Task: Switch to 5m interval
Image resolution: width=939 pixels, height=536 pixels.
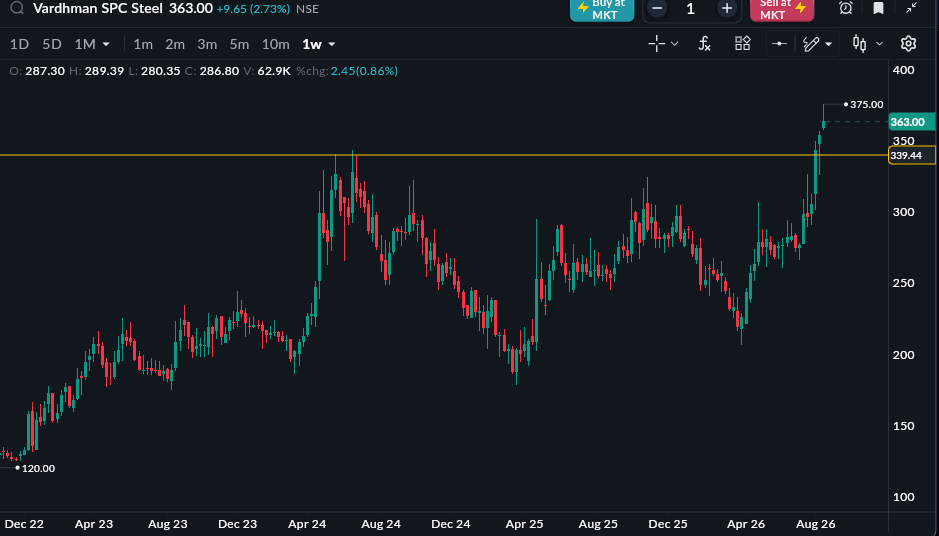Action: pyautogui.click(x=240, y=44)
